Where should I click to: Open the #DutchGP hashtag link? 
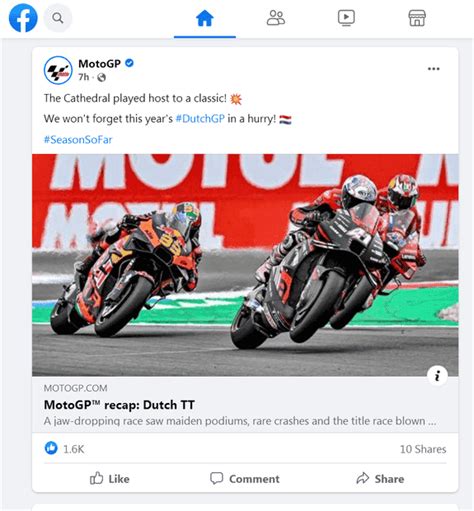(200, 119)
